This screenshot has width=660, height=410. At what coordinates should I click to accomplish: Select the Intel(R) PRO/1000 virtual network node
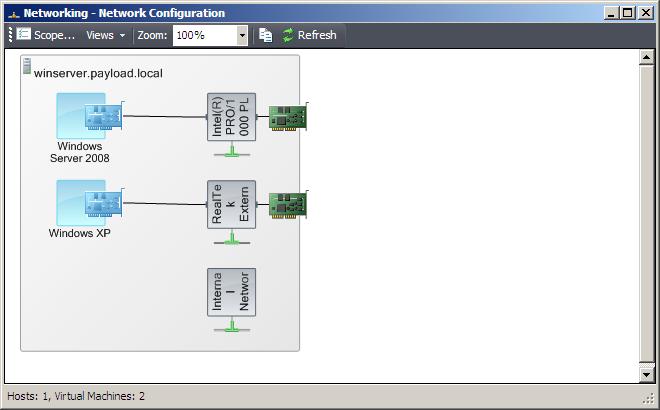tap(231, 117)
